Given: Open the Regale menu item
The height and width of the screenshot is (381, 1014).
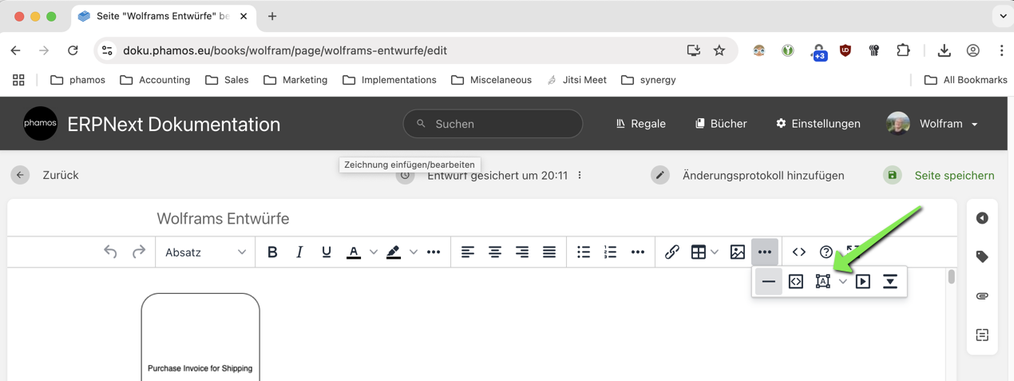Looking at the screenshot, I should tap(641, 124).
